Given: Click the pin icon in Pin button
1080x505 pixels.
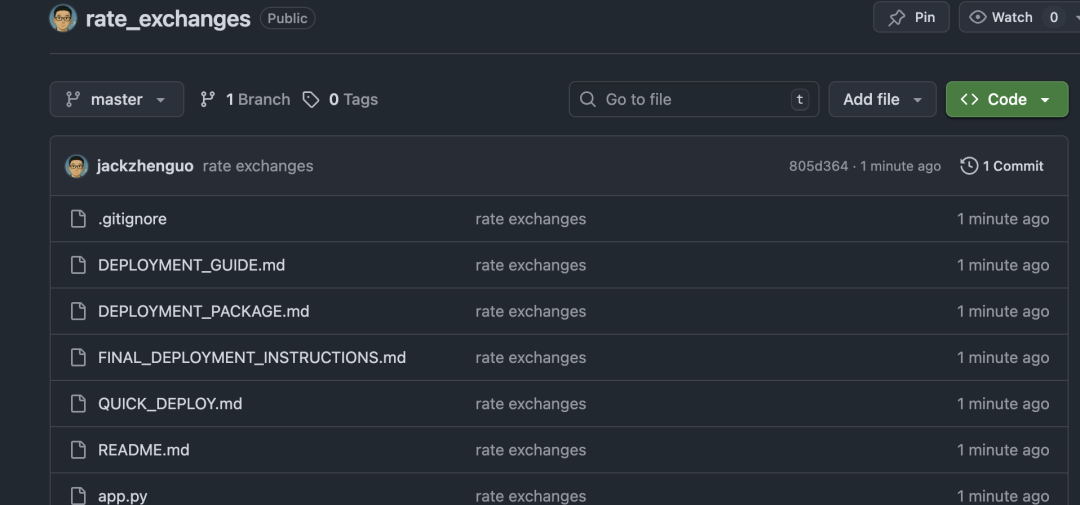Looking at the screenshot, I should coord(897,17).
